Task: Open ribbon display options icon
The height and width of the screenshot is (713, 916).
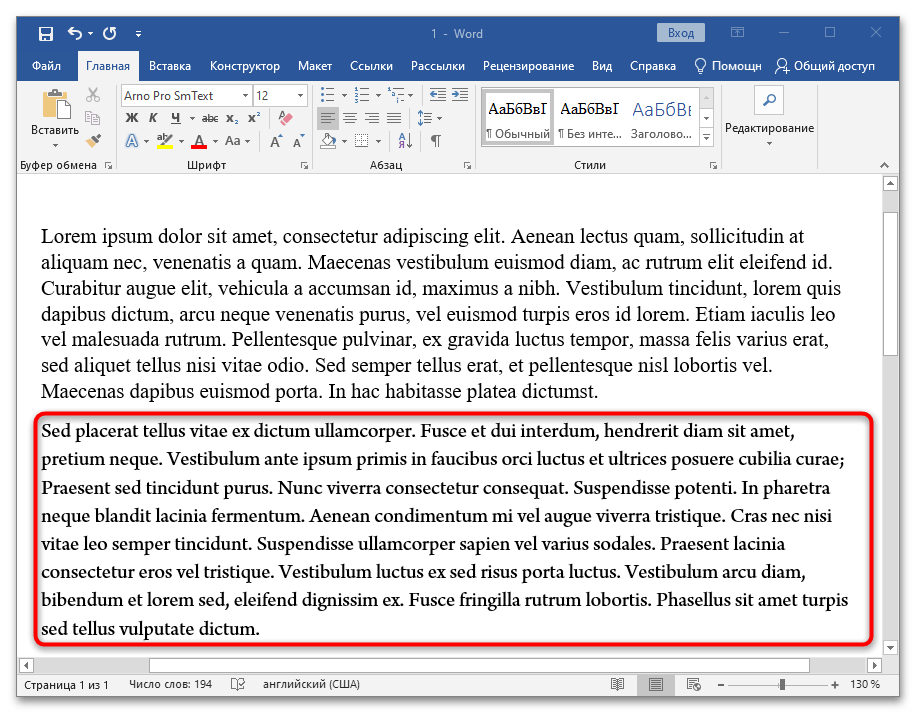Action: pos(738,33)
